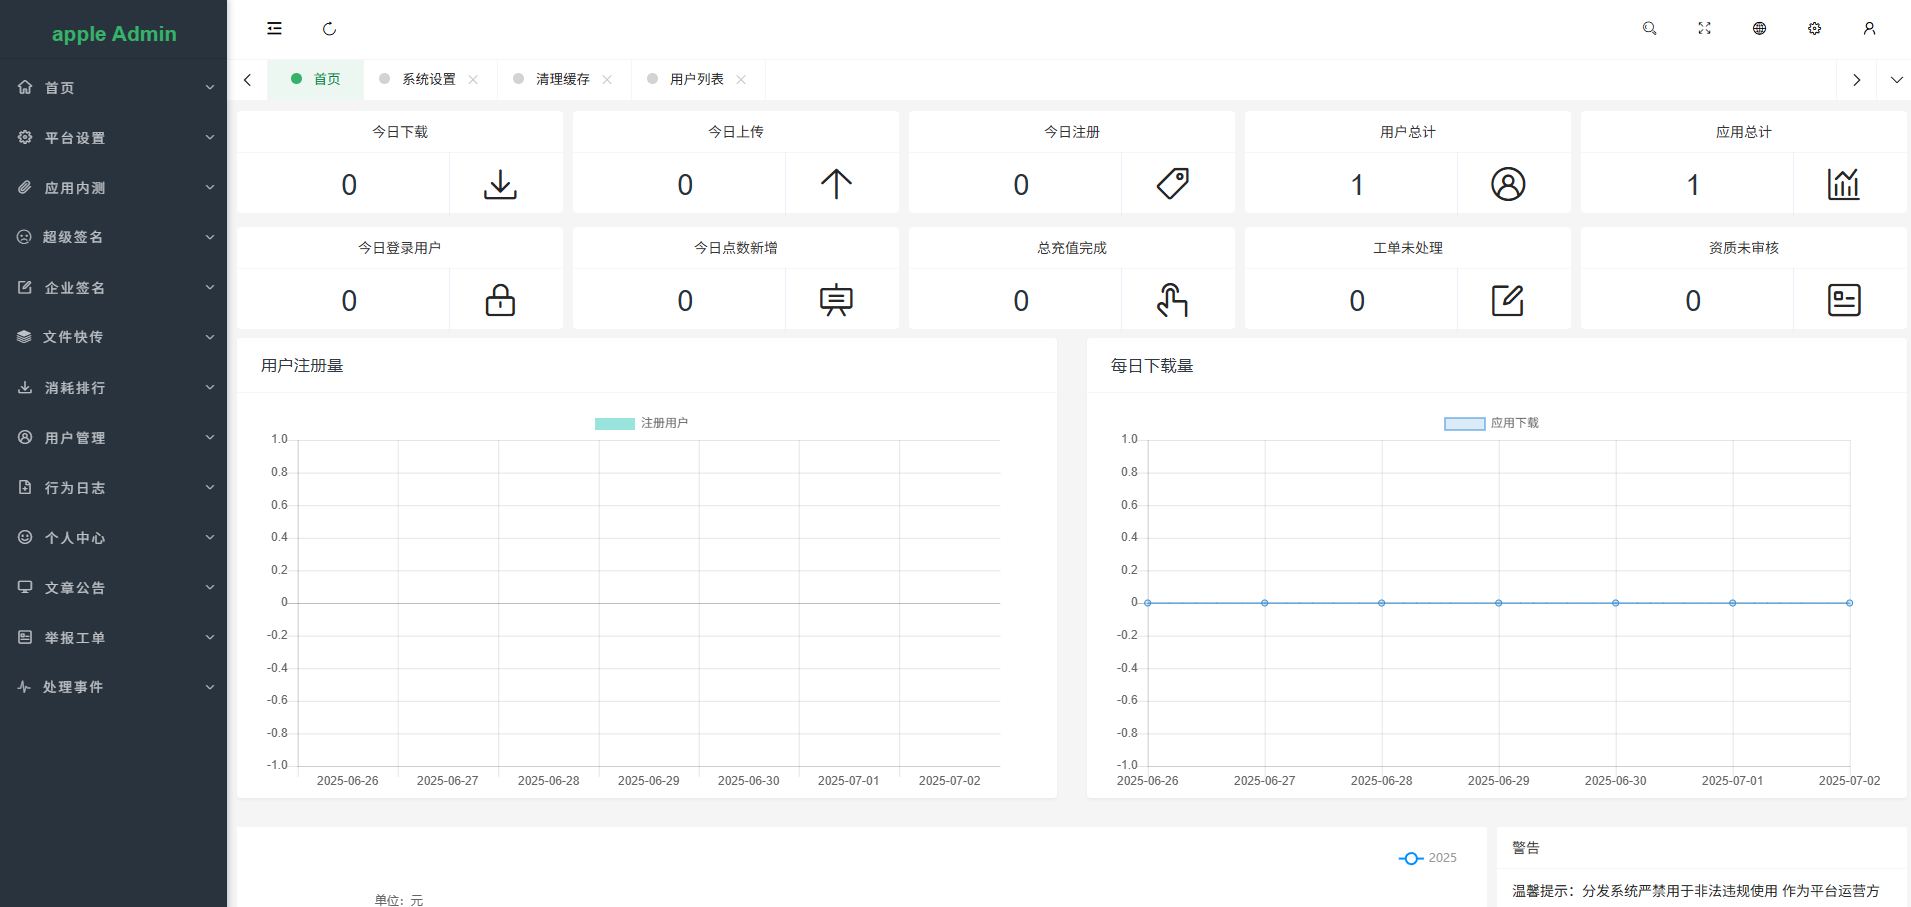Click the 警告 panel heading
Image resolution: width=1911 pixels, height=907 pixels.
click(x=1526, y=848)
